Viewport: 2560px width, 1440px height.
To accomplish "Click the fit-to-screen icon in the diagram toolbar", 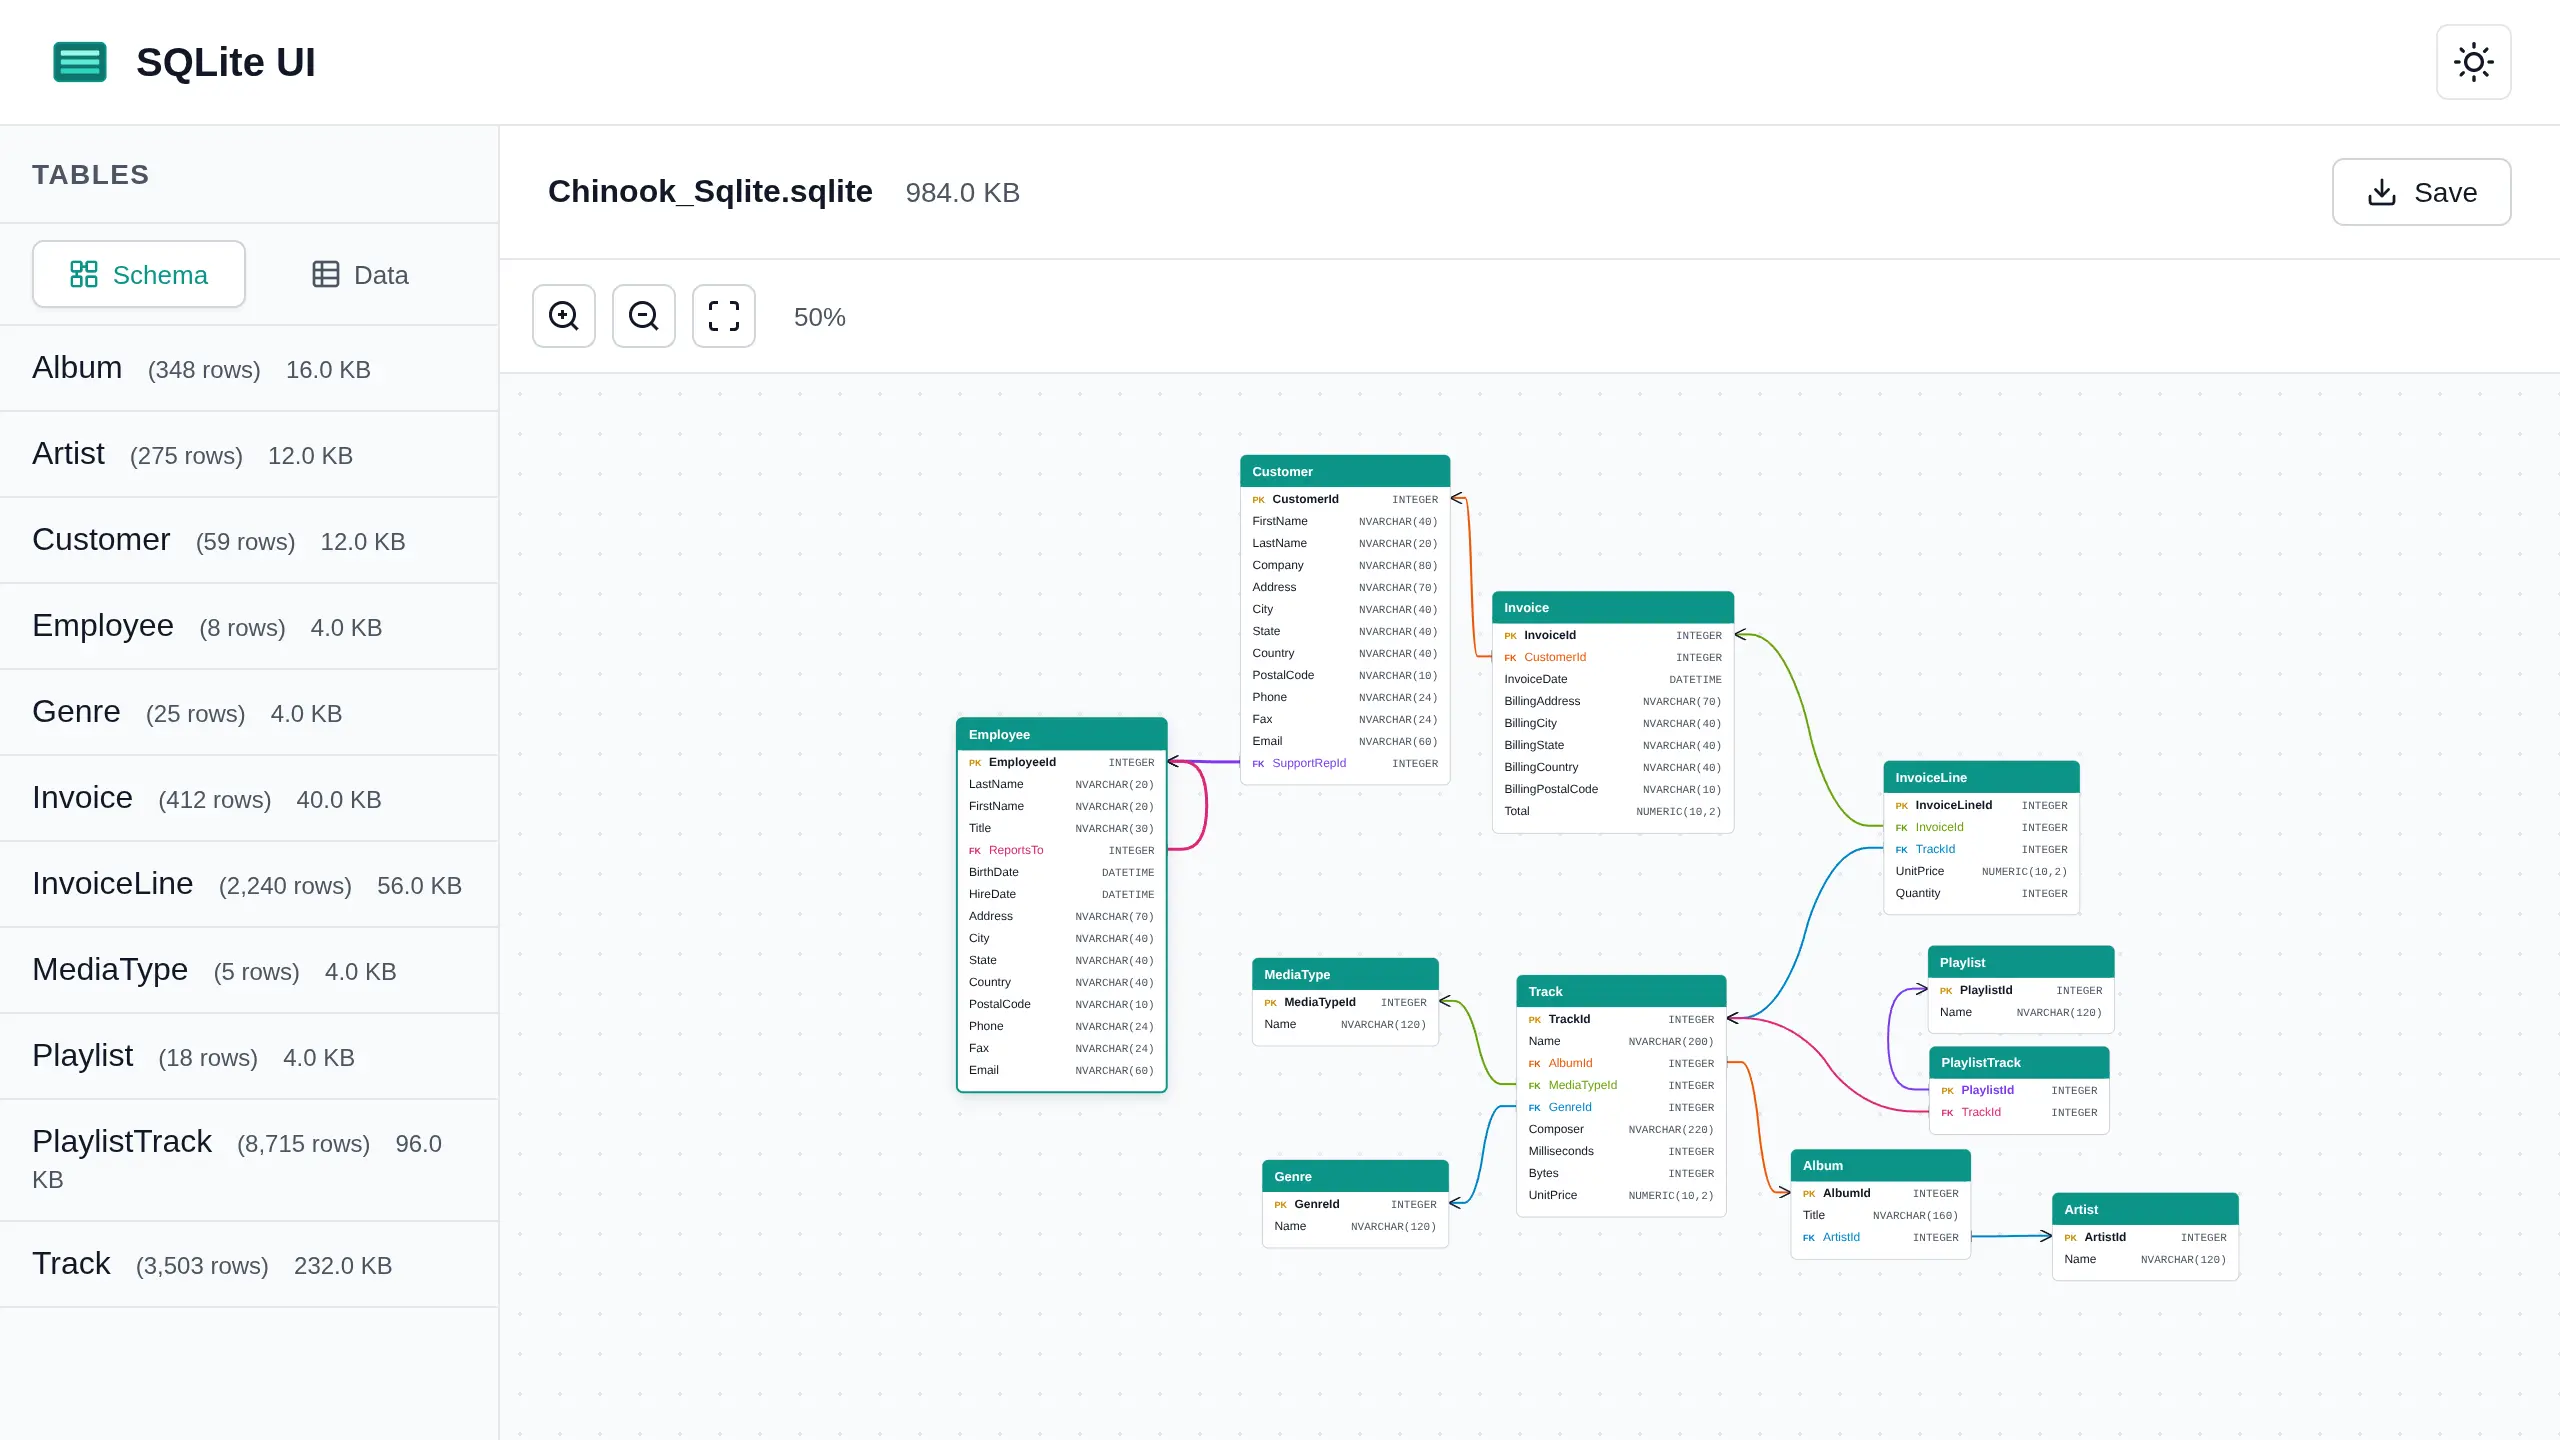I will coord(723,316).
